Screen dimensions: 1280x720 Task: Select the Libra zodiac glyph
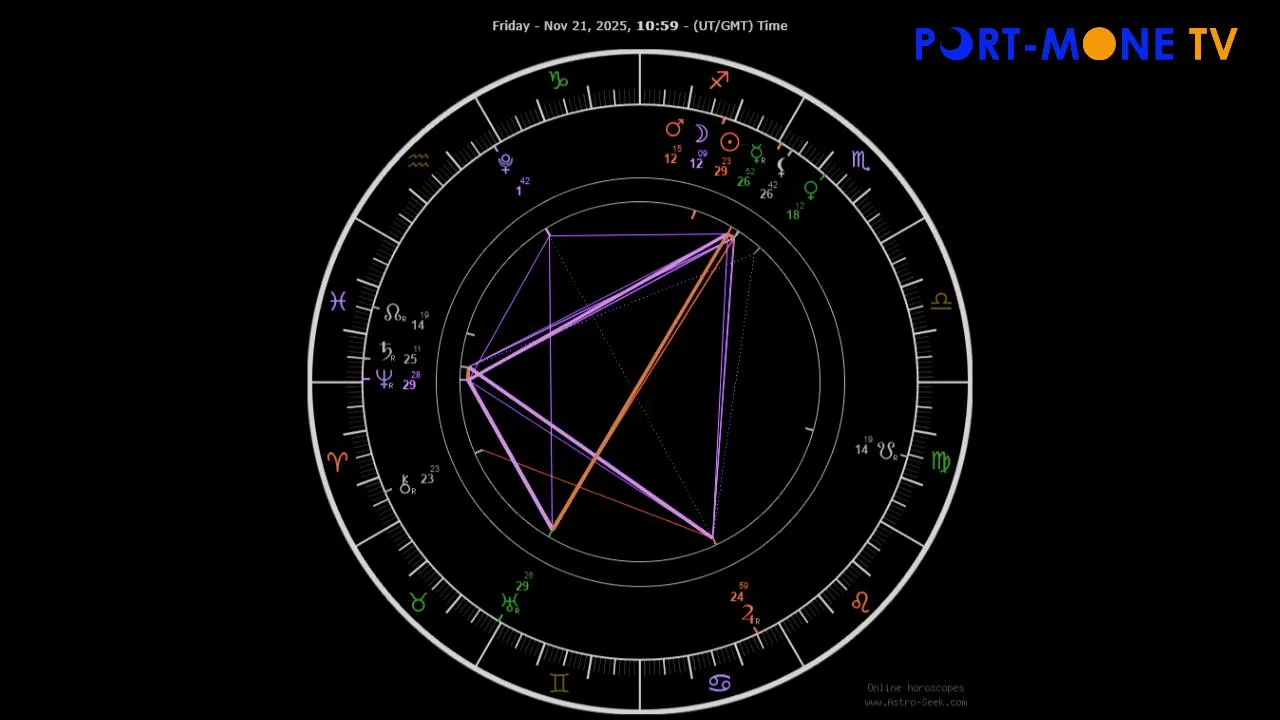tap(941, 300)
